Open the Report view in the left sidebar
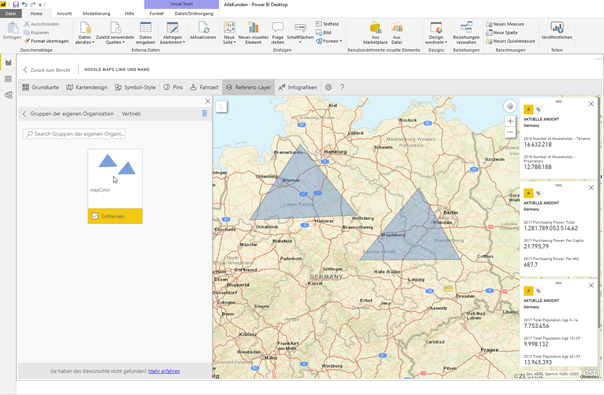Screen dimensions: 604x395 8,62
